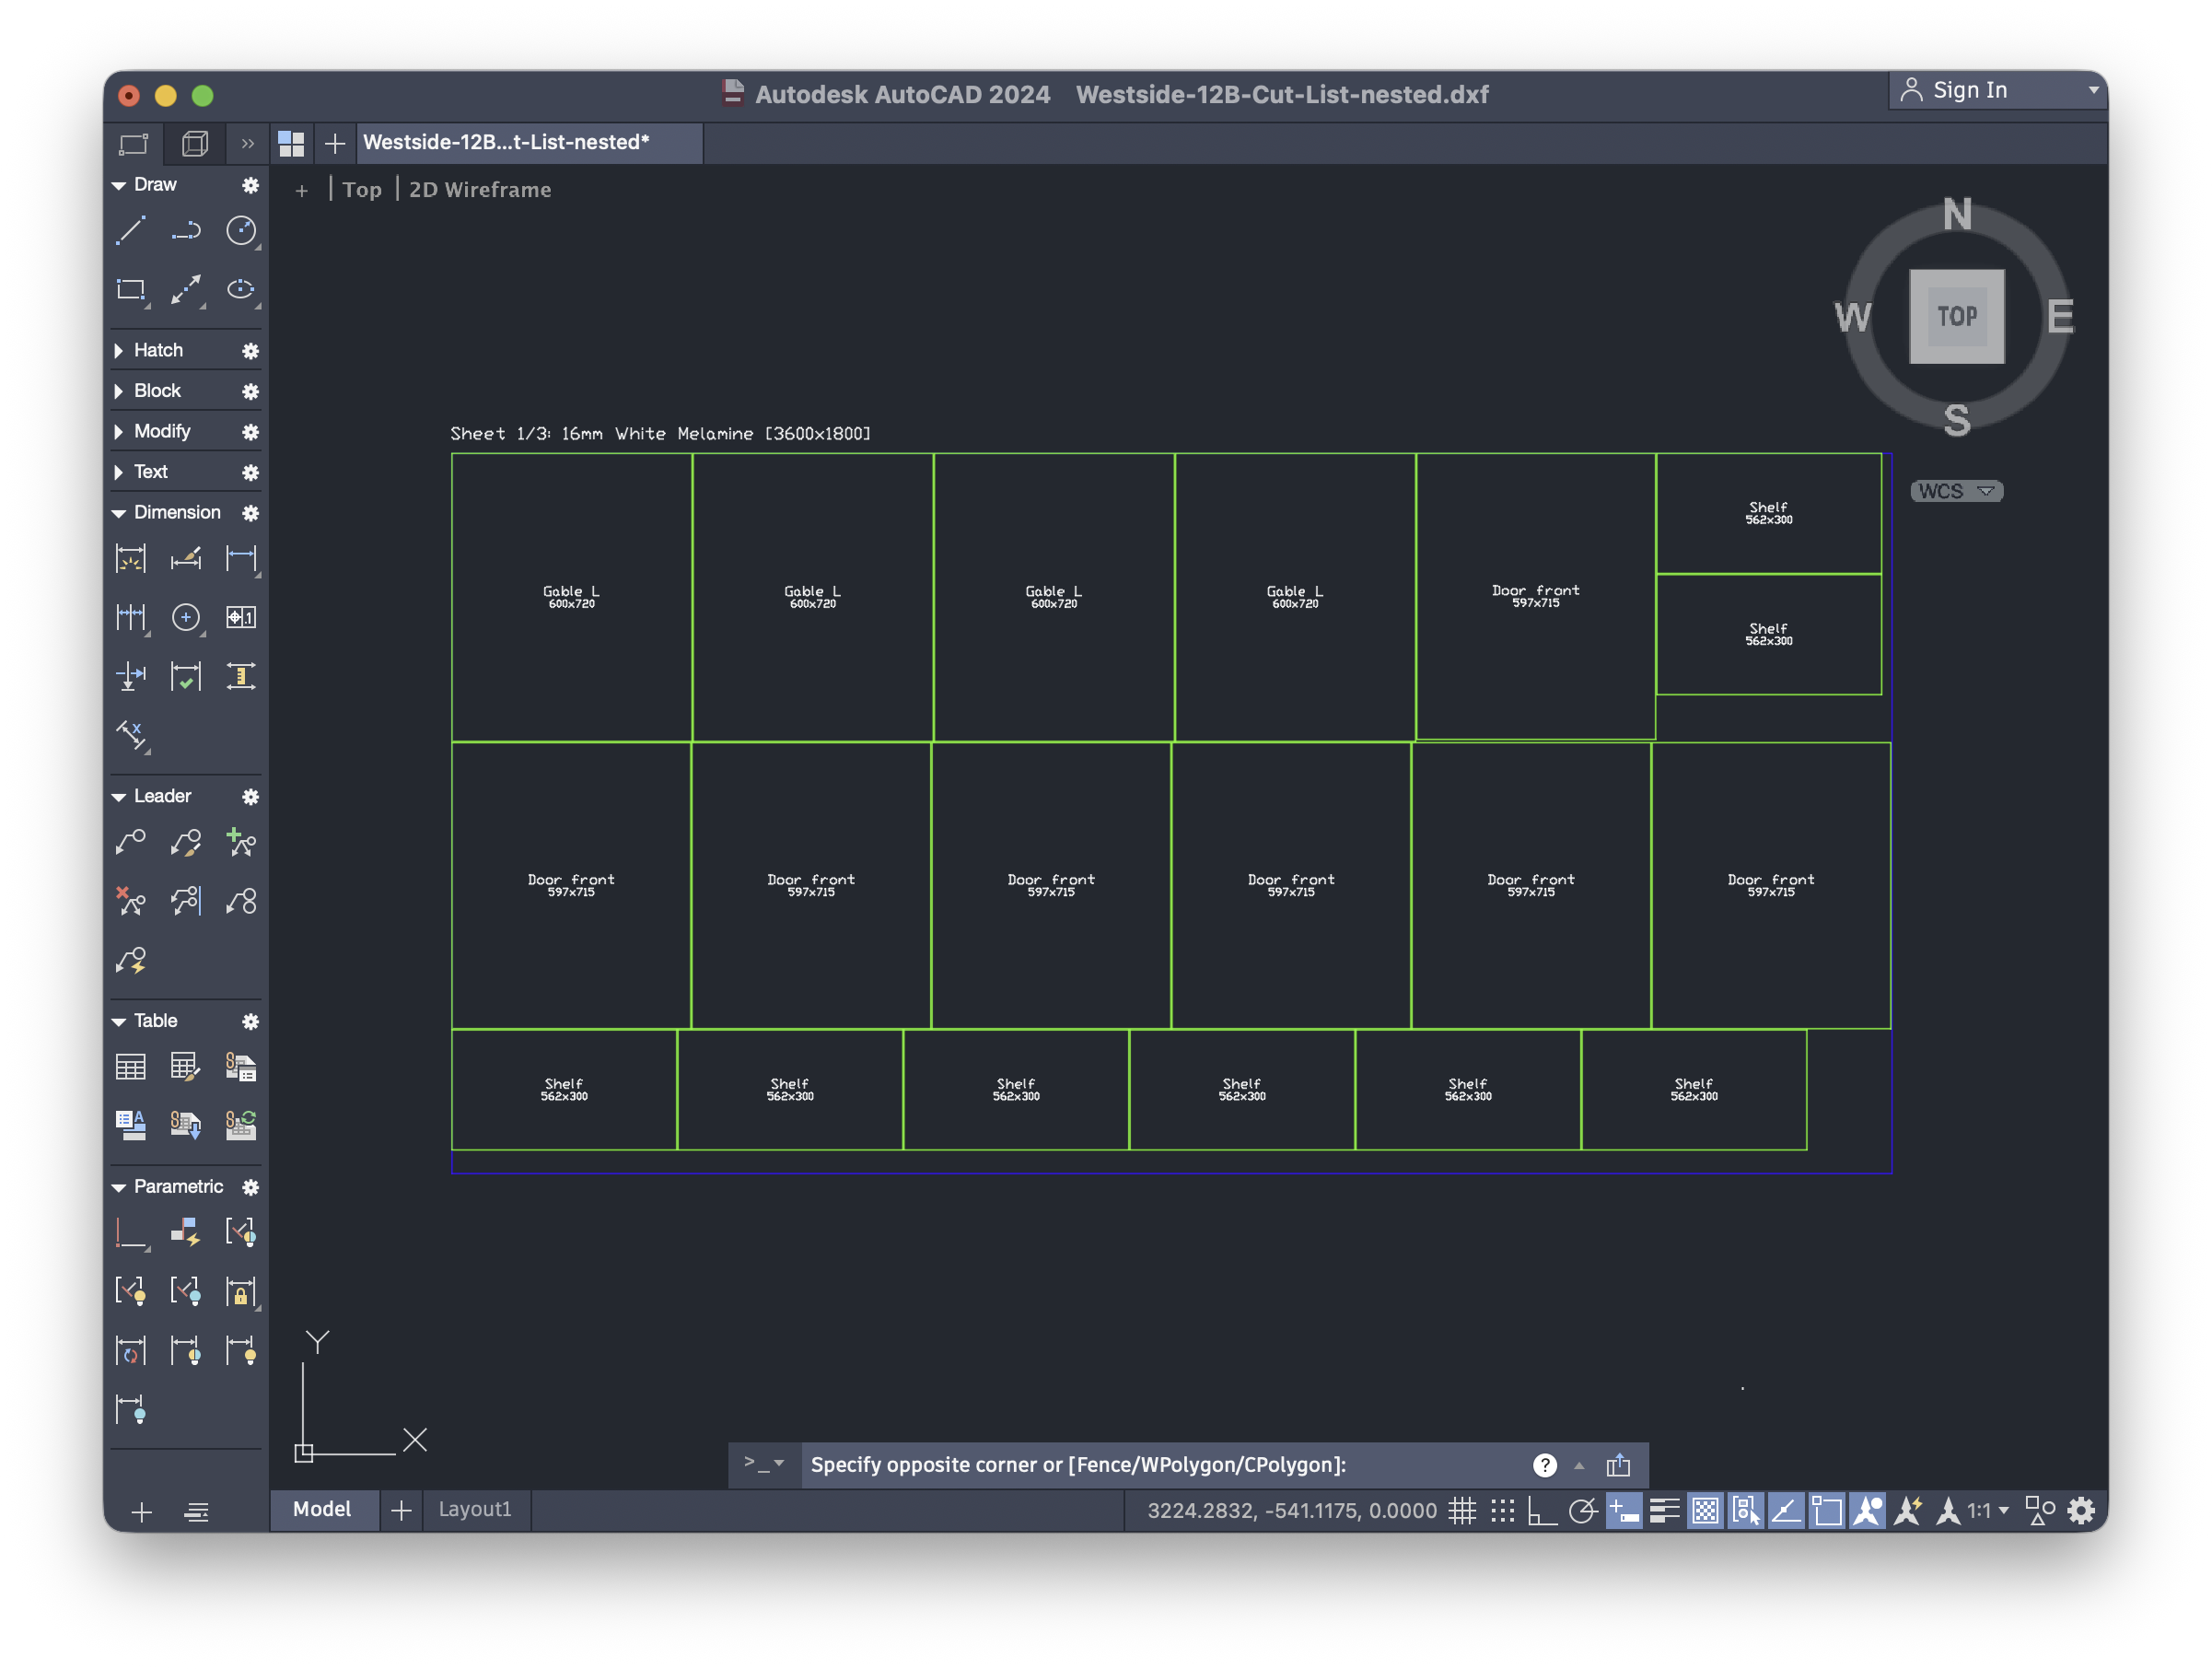2212x1669 pixels.
Task: Collapse the Dimension panel
Action: coord(119,513)
